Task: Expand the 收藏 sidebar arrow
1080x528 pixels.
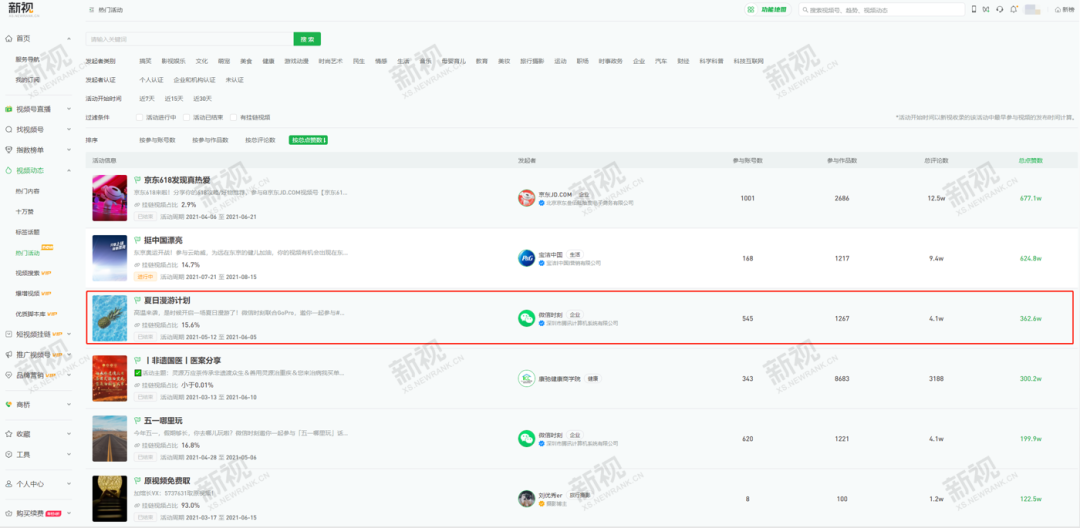Action: click(x=69, y=434)
